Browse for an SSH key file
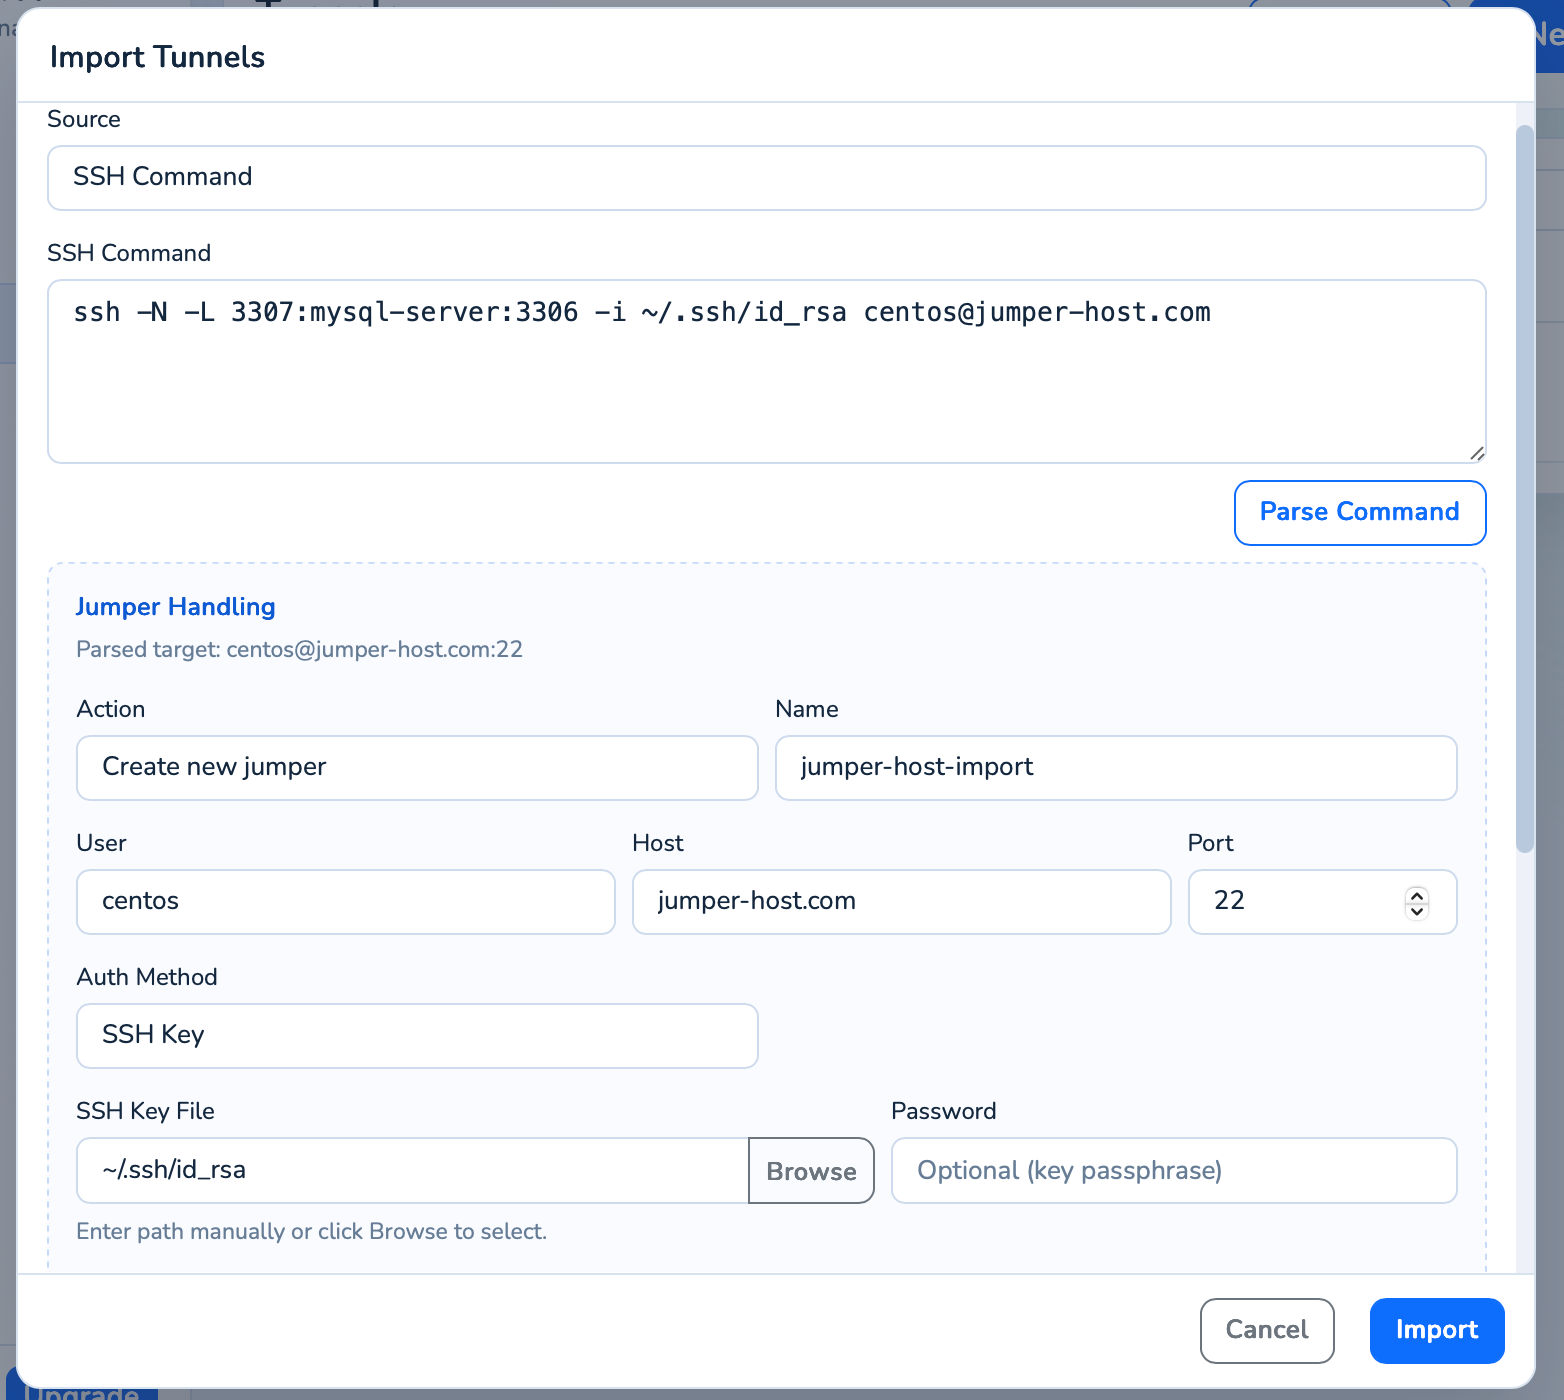 tap(811, 1171)
